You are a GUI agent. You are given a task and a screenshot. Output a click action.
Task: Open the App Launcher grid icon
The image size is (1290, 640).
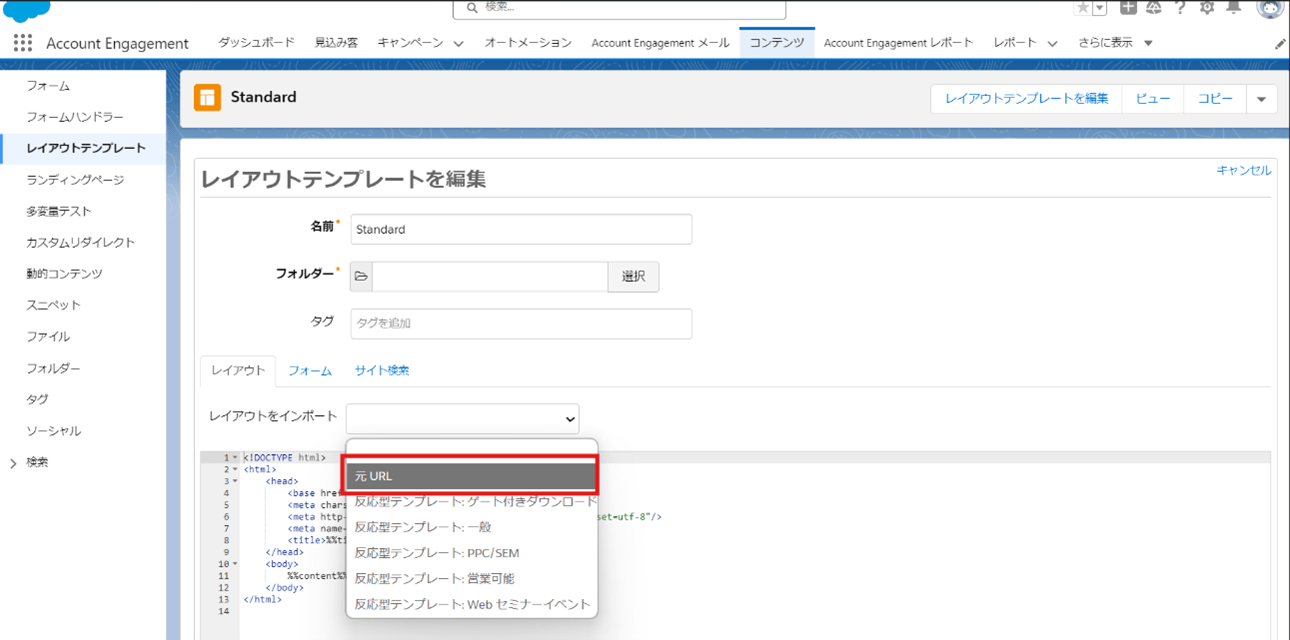tap(22, 43)
